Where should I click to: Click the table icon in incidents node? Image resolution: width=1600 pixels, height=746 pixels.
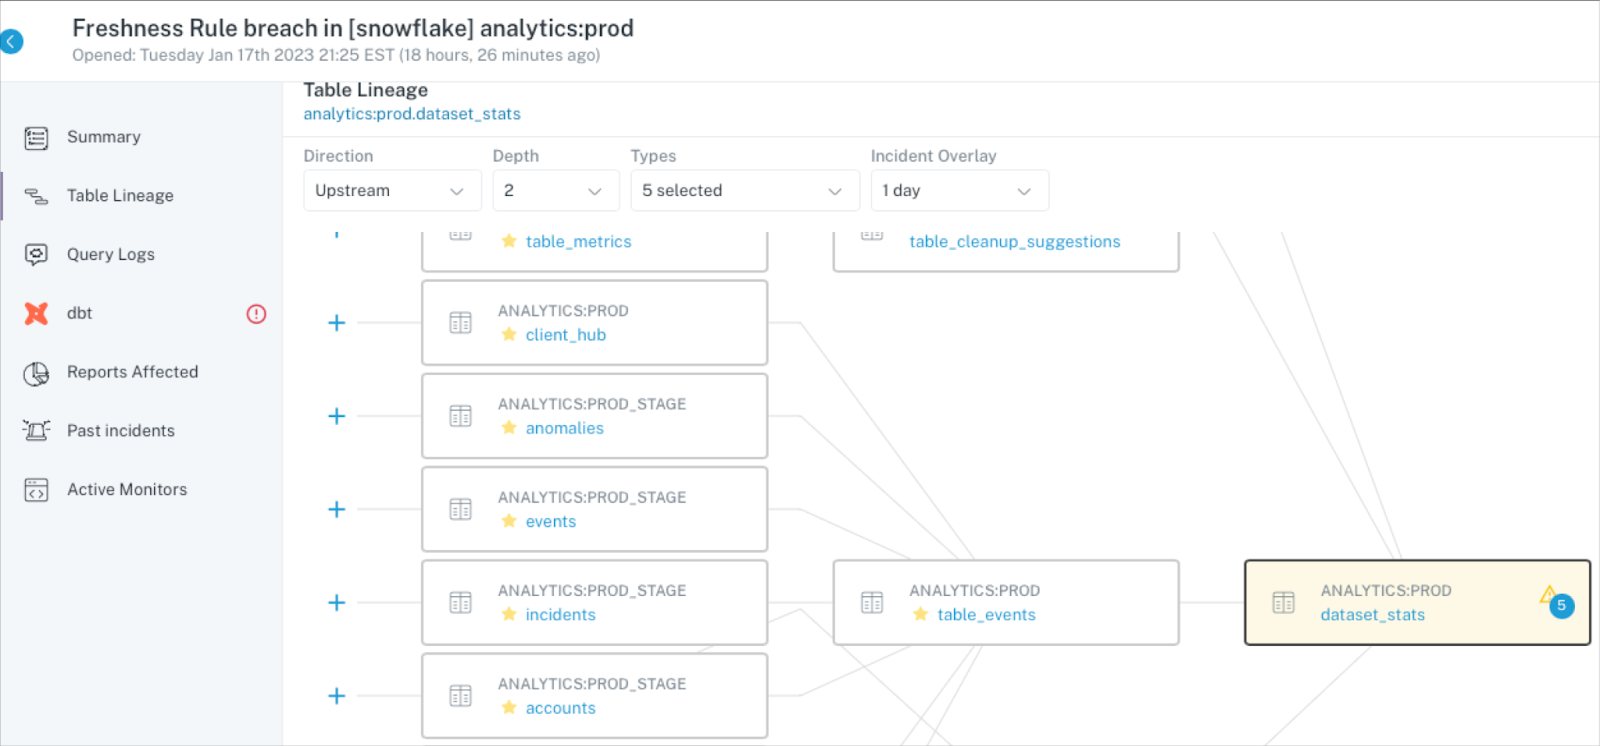coord(460,602)
